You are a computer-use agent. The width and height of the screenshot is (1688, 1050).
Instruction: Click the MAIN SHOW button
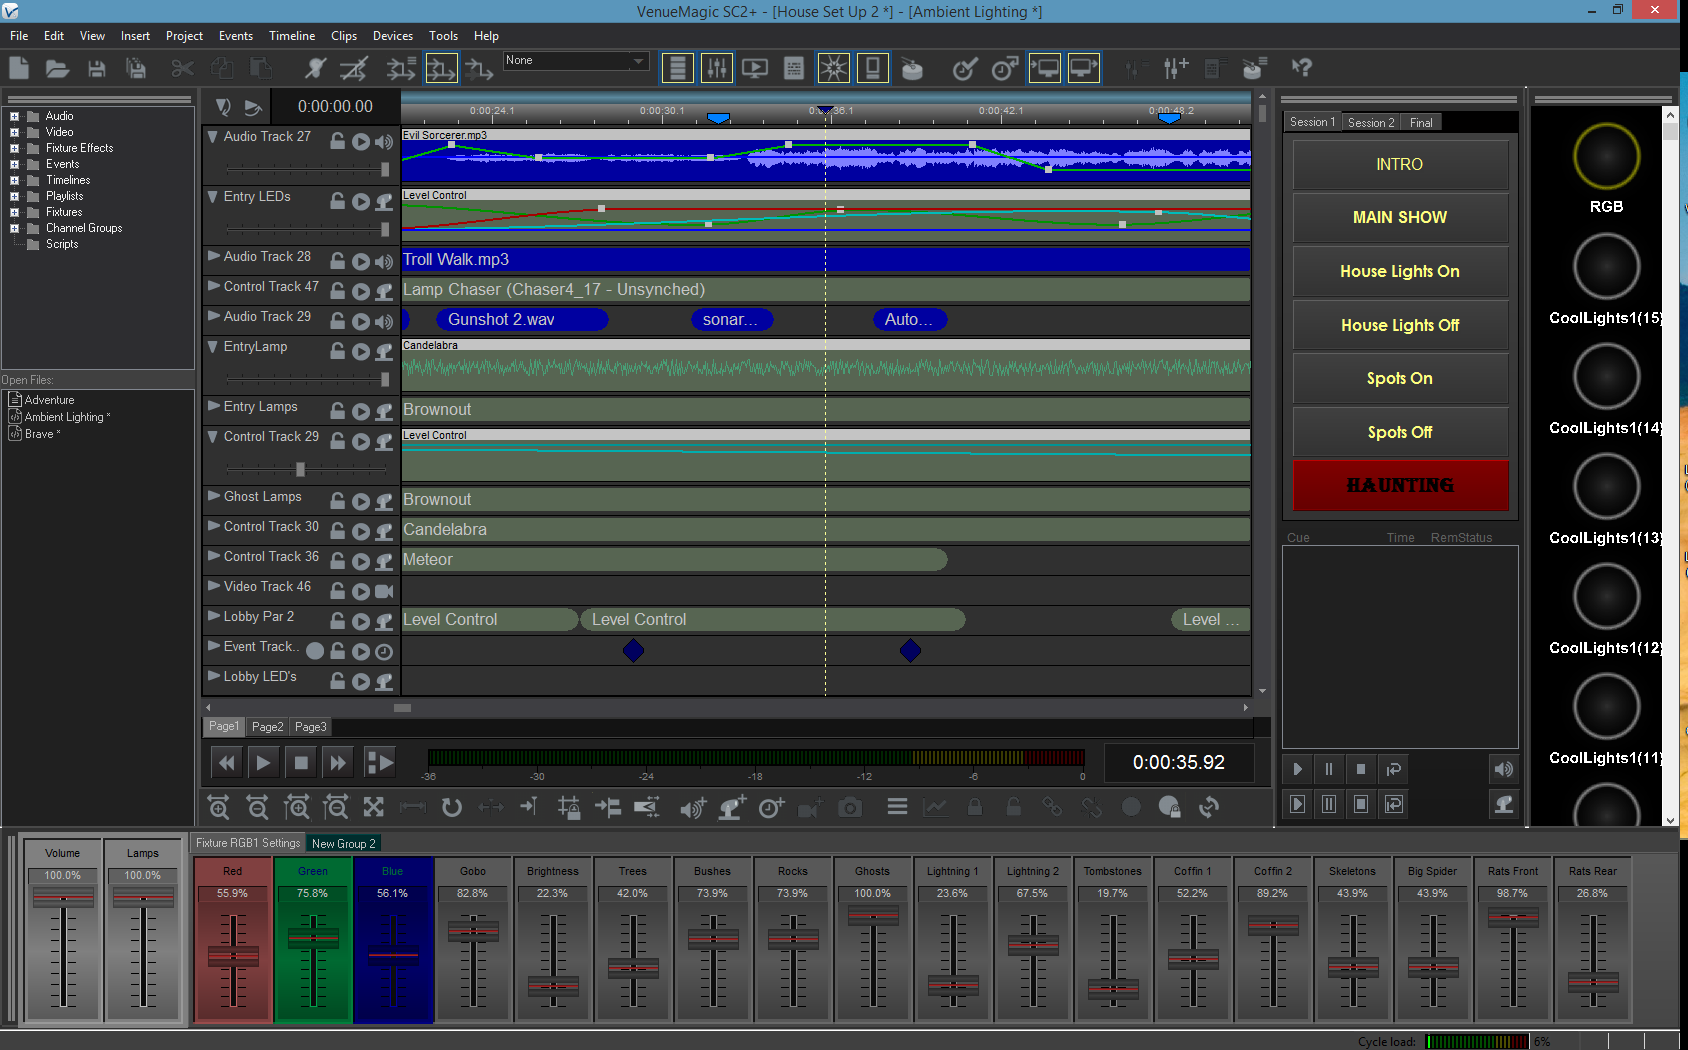(1400, 218)
